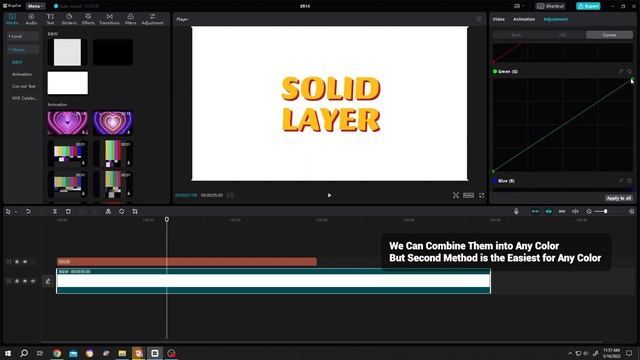Switch to the Video inspector tab
Screen dimensions: 640x360
pyautogui.click(x=498, y=19)
